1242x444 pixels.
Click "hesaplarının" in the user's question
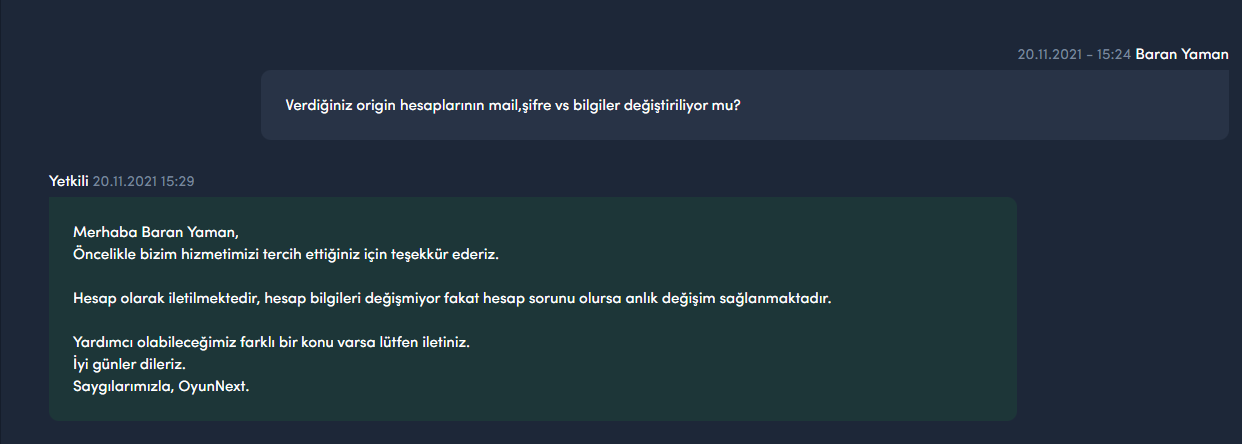click(445, 104)
